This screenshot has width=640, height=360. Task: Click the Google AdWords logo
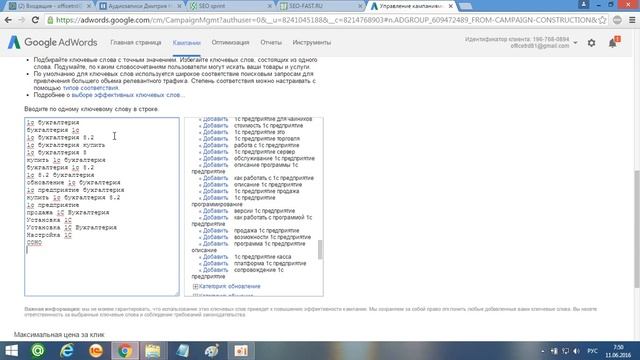(52, 42)
